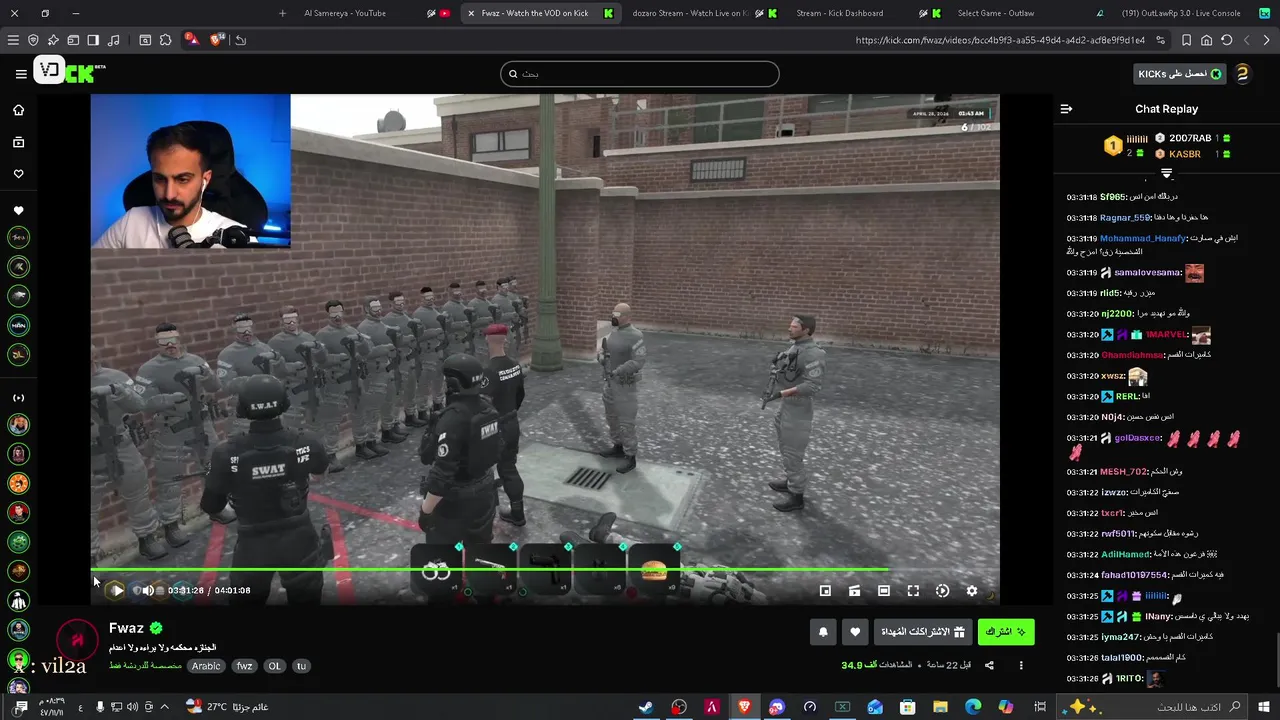Click the gifted subscriptions button

[x=923, y=632]
